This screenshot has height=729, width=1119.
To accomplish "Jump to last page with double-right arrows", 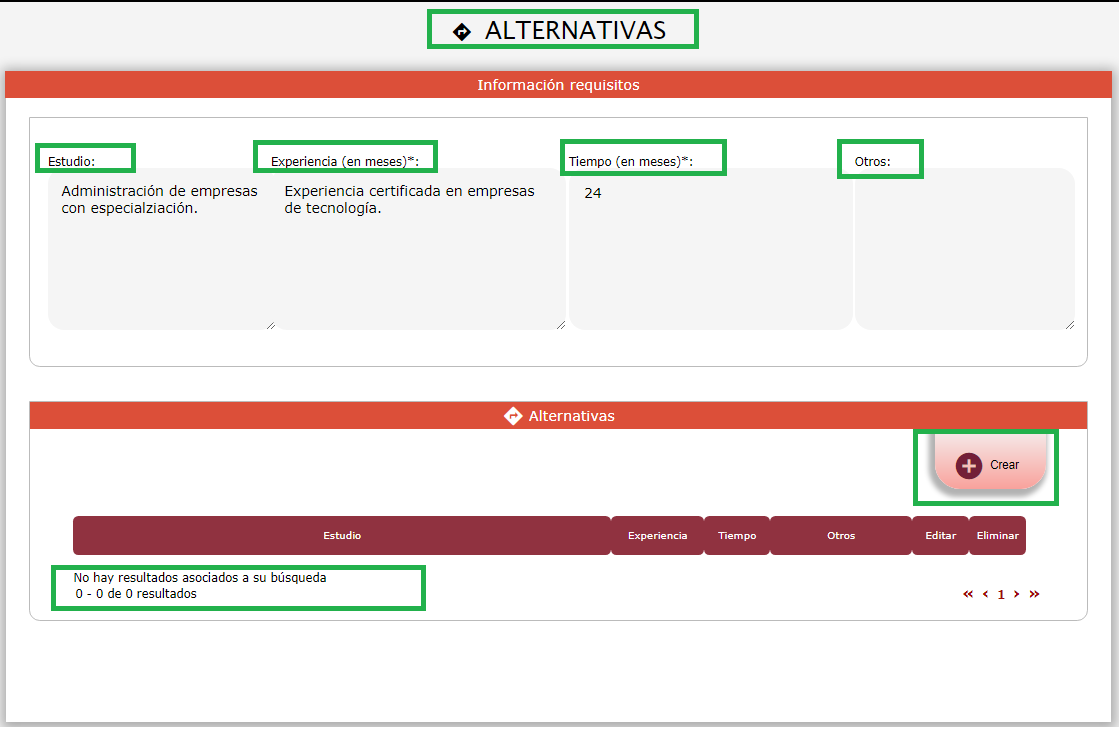I will point(1034,594).
